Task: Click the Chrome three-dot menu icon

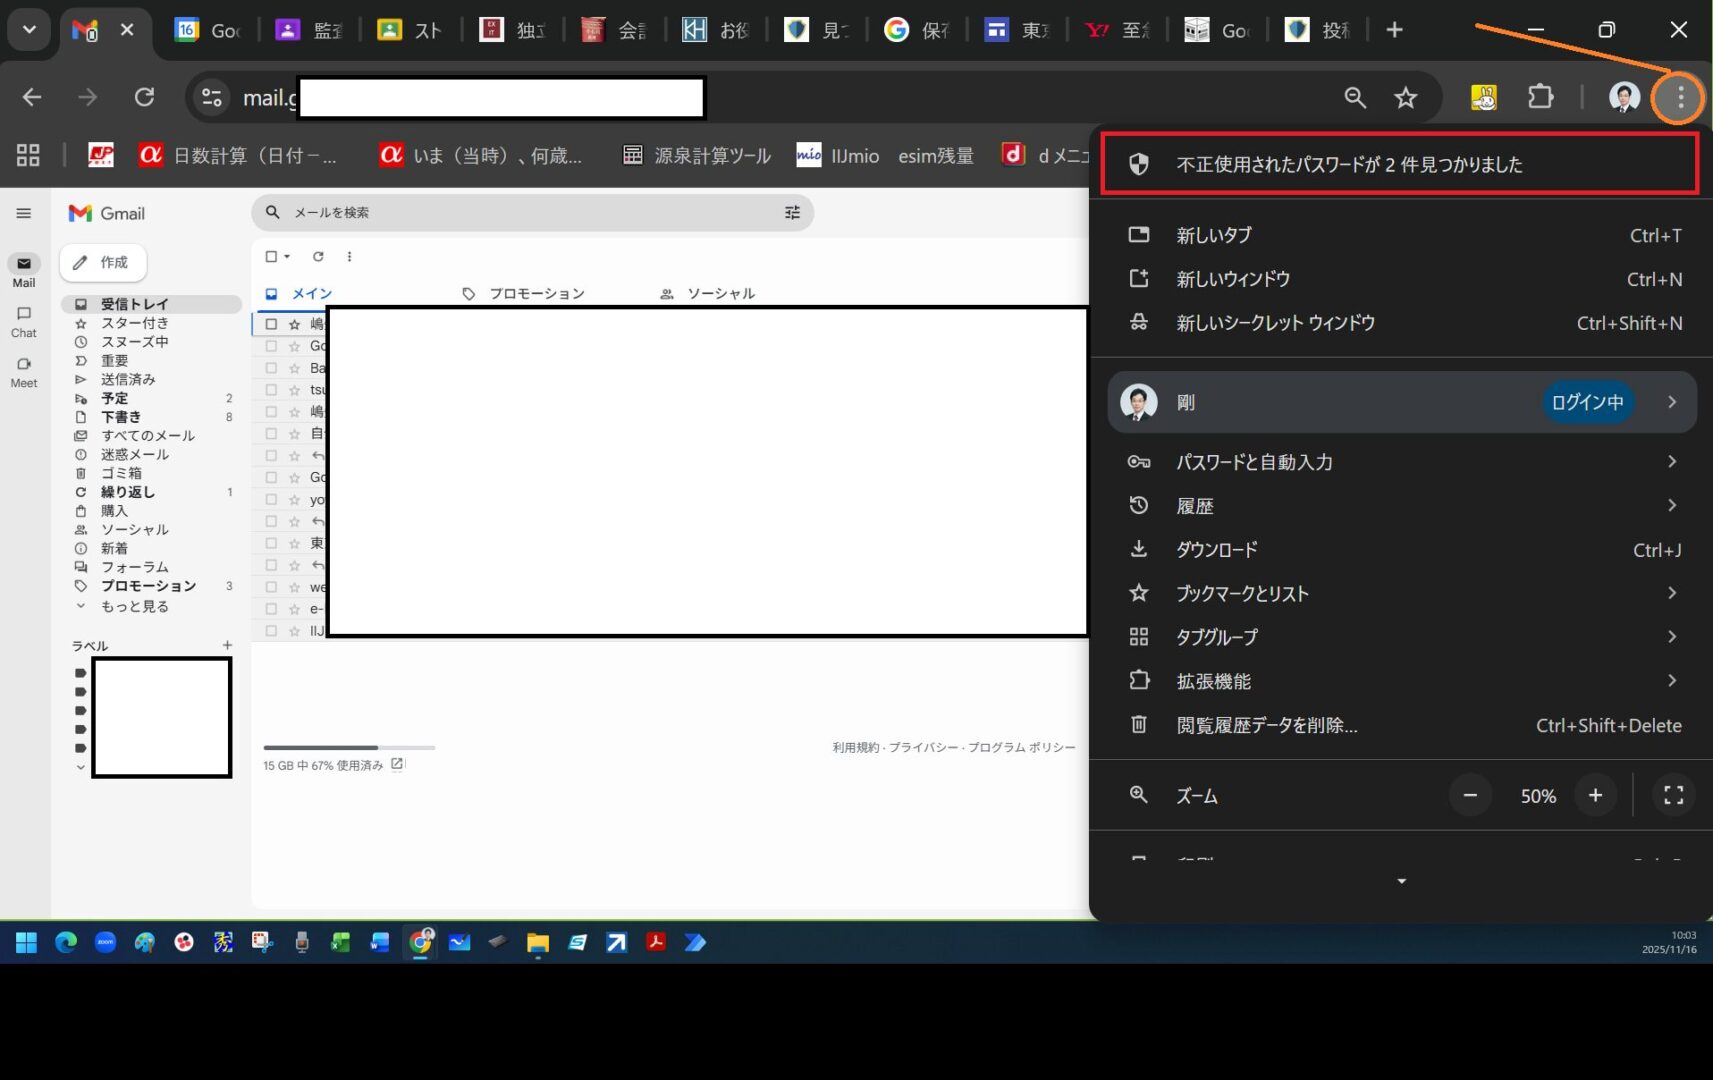Action: tap(1680, 97)
